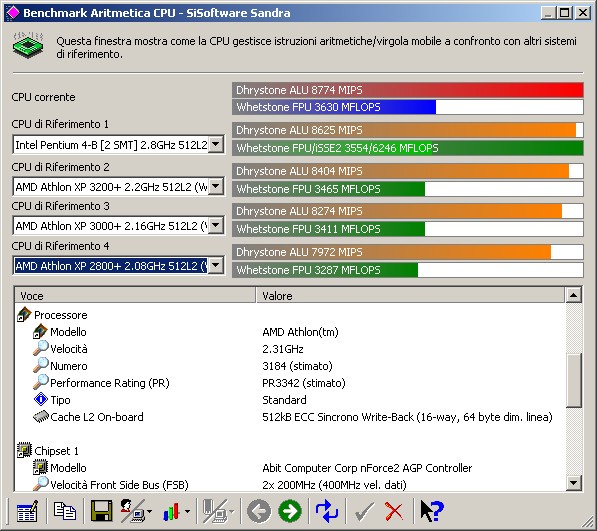Select the '2x 200MHz (400MHz vel. dati)' value

[334, 485]
